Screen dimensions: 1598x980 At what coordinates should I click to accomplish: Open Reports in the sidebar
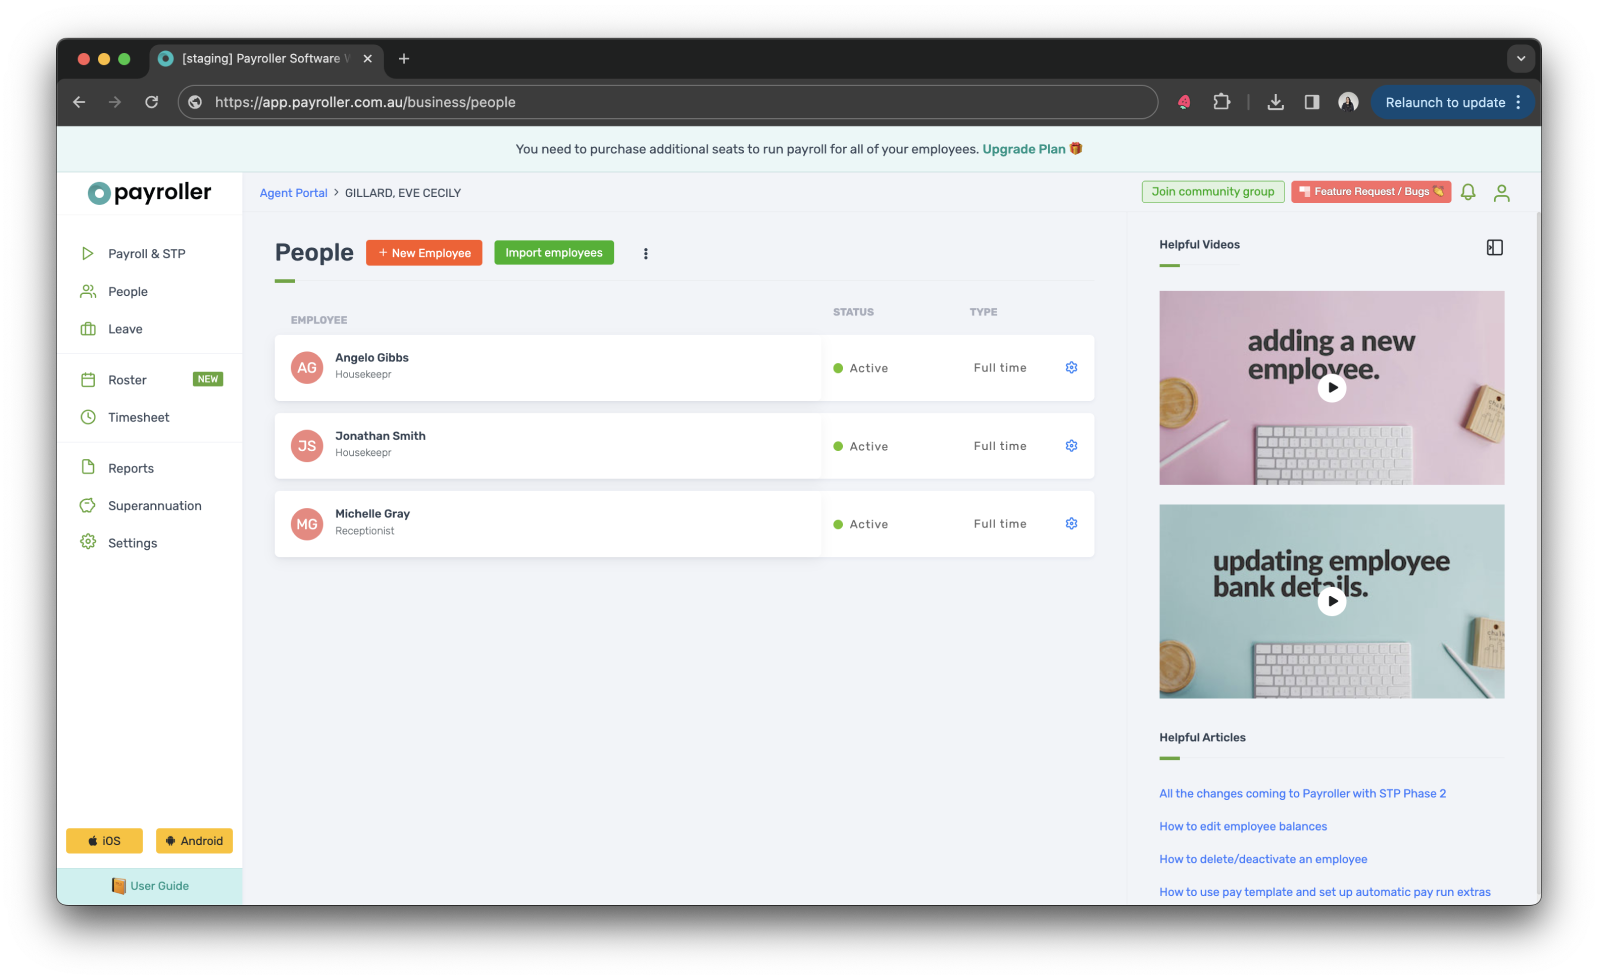pos(131,468)
